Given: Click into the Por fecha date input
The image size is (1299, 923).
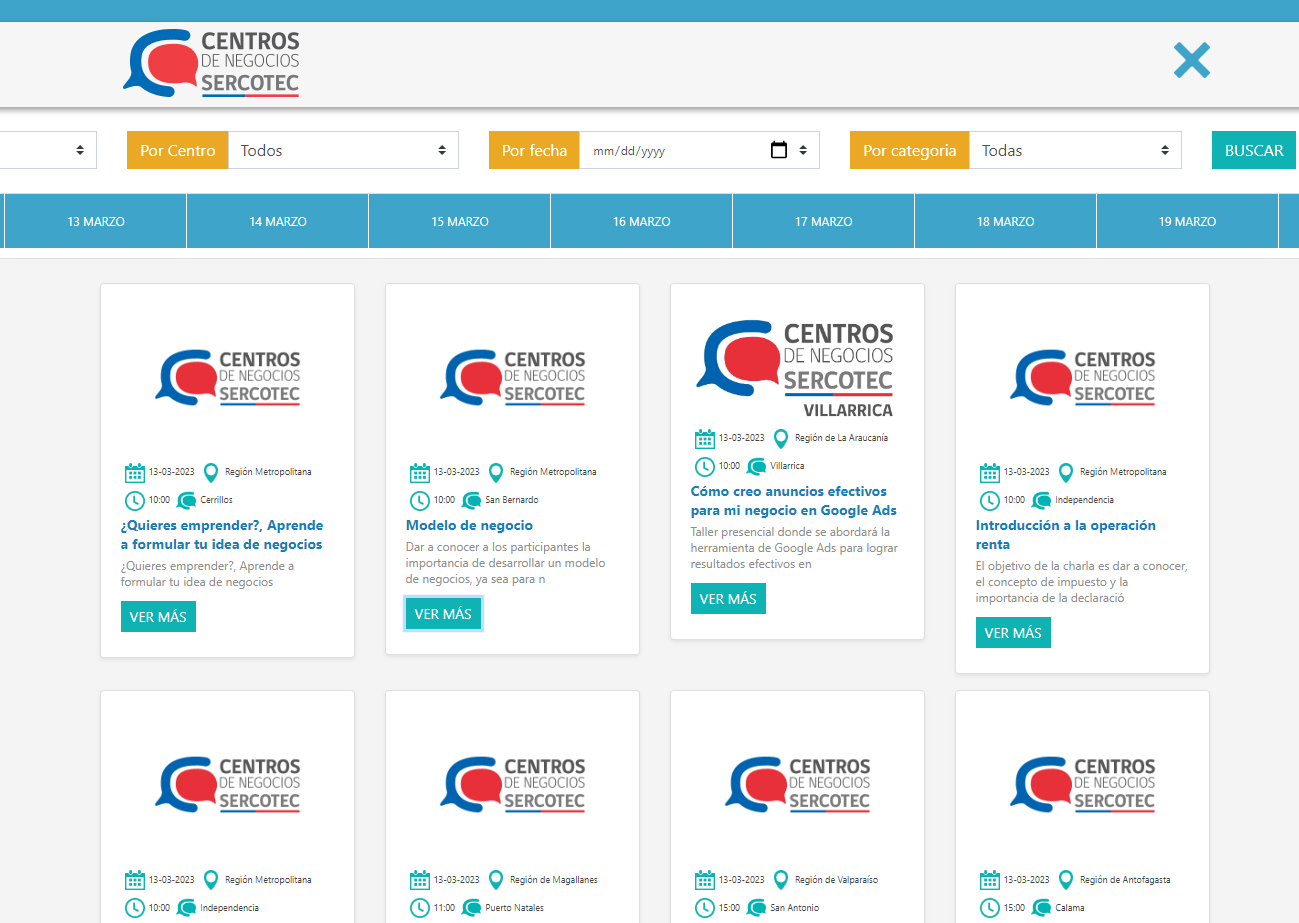Looking at the screenshot, I should [x=670, y=151].
